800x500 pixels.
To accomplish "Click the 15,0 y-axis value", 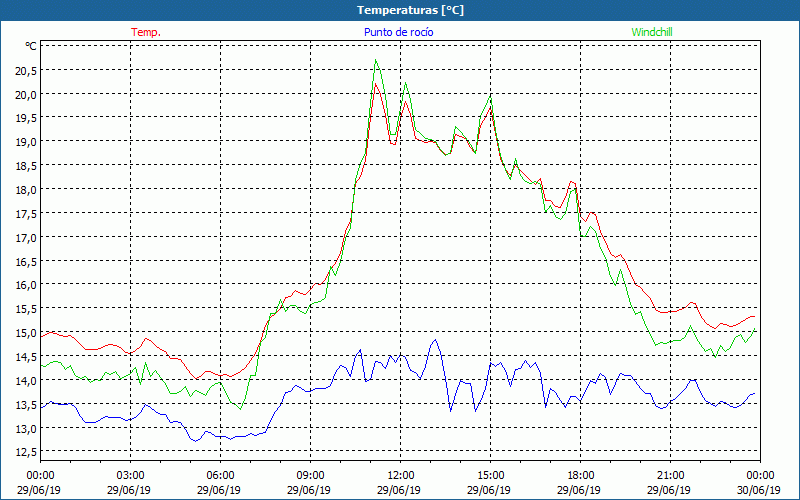I will click(x=27, y=333).
